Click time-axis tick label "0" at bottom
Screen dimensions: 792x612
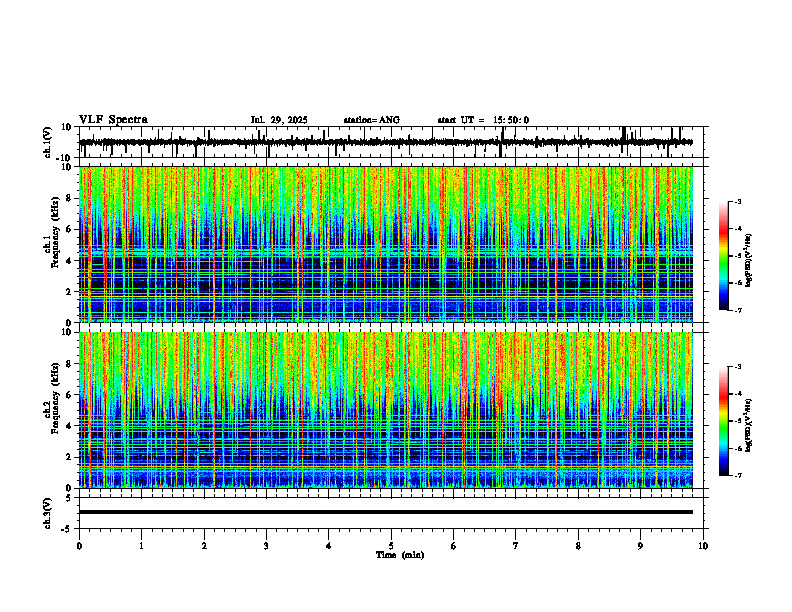coord(79,546)
